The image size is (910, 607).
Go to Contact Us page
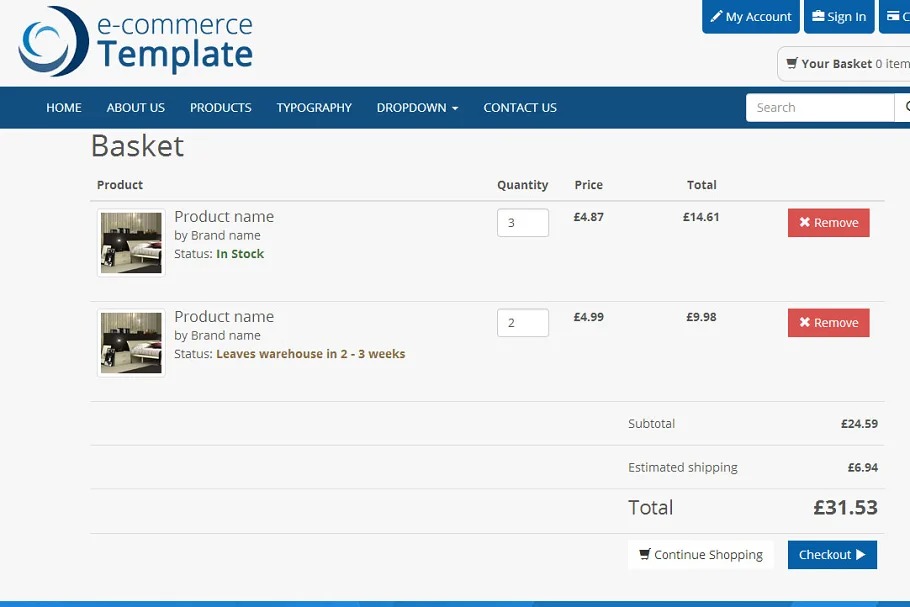(520, 108)
